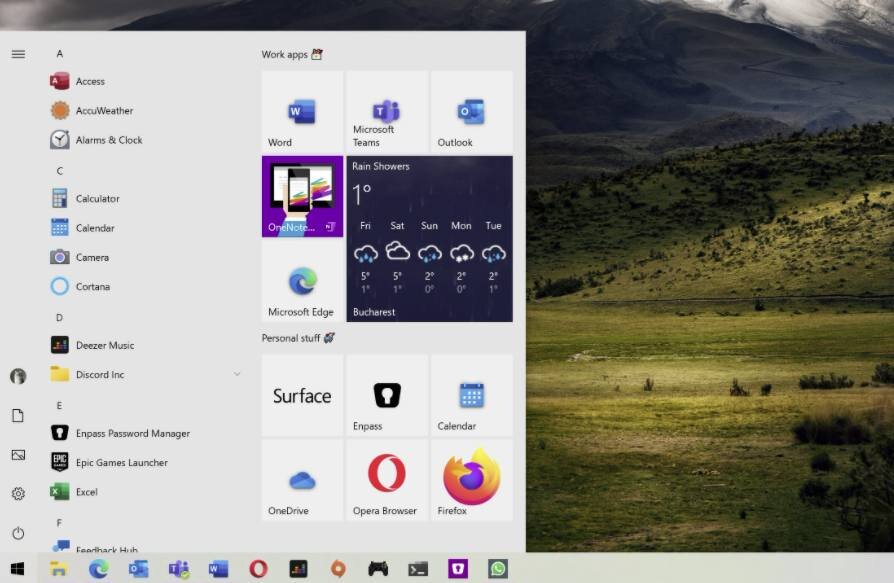
Task: Click the letter D list header
Action: click(x=59, y=317)
